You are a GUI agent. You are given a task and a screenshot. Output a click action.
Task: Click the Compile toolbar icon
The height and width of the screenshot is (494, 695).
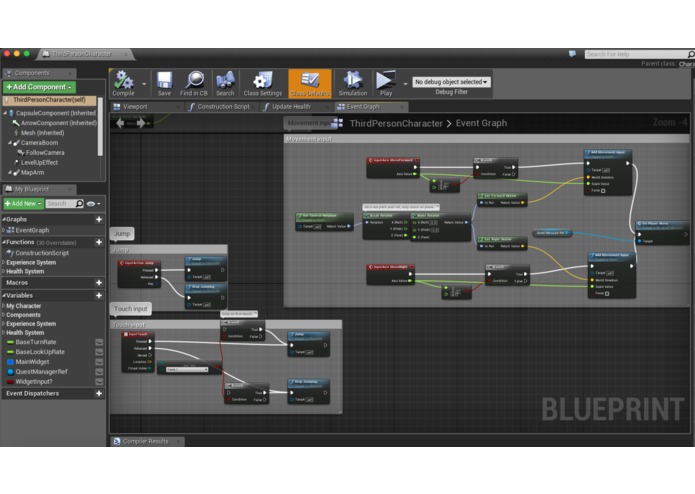(x=123, y=83)
